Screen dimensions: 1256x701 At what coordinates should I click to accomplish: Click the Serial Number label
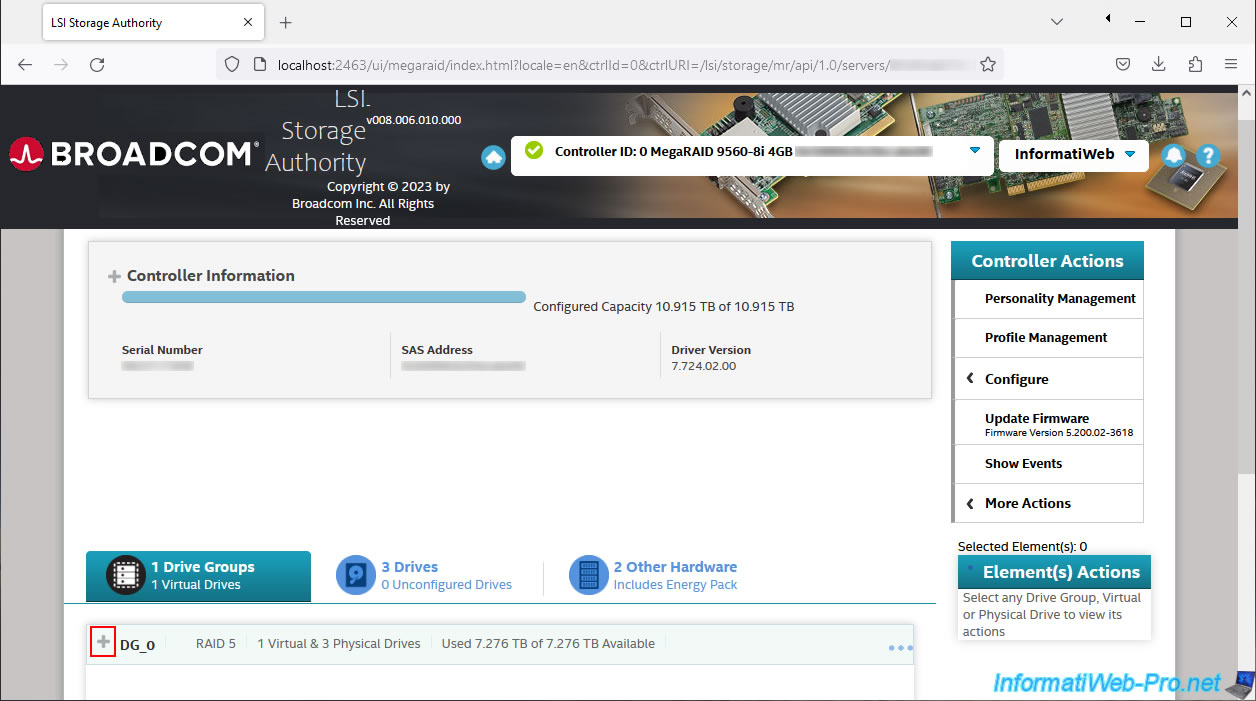click(162, 350)
